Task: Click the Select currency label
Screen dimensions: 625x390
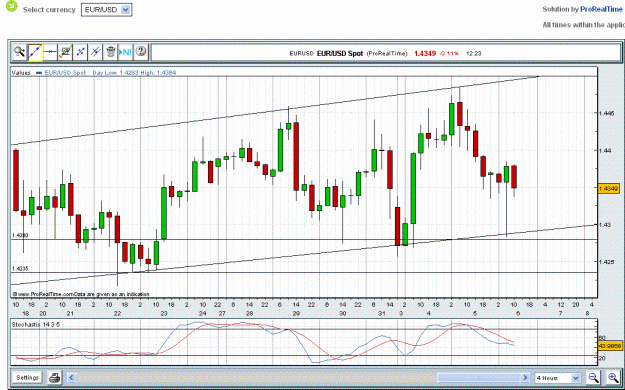Action: (49, 10)
